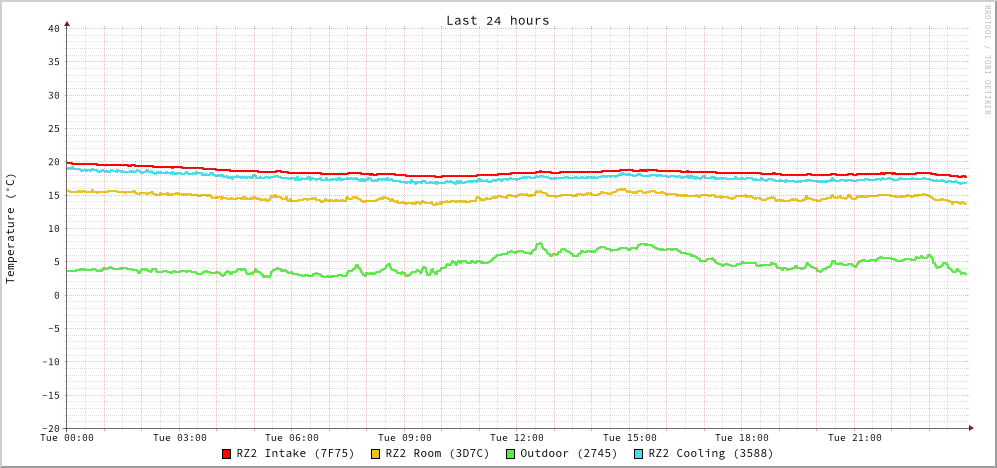The height and width of the screenshot is (468, 997).
Task: Click the "Temperature (°C)" y-axis label
Action: (x=11, y=228)
